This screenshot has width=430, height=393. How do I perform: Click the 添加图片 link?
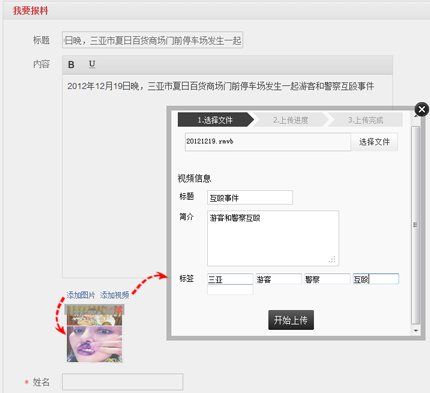[81, 295]
